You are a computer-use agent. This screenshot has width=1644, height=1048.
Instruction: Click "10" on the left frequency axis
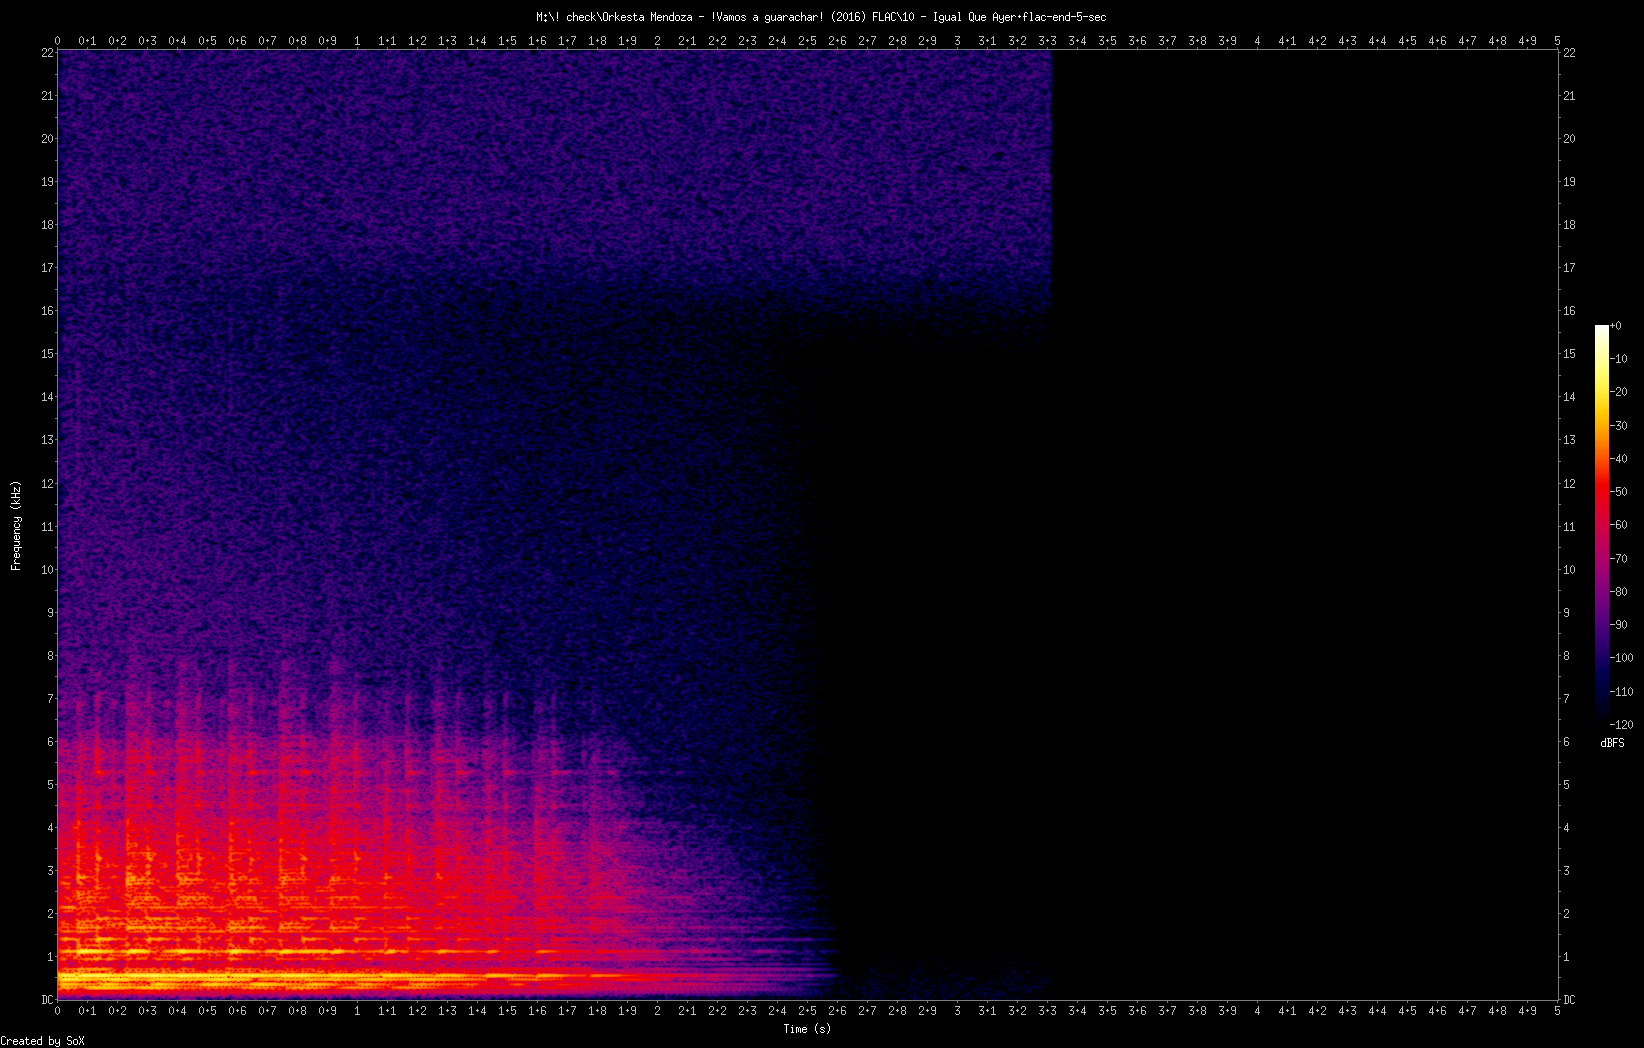(47, 570)
